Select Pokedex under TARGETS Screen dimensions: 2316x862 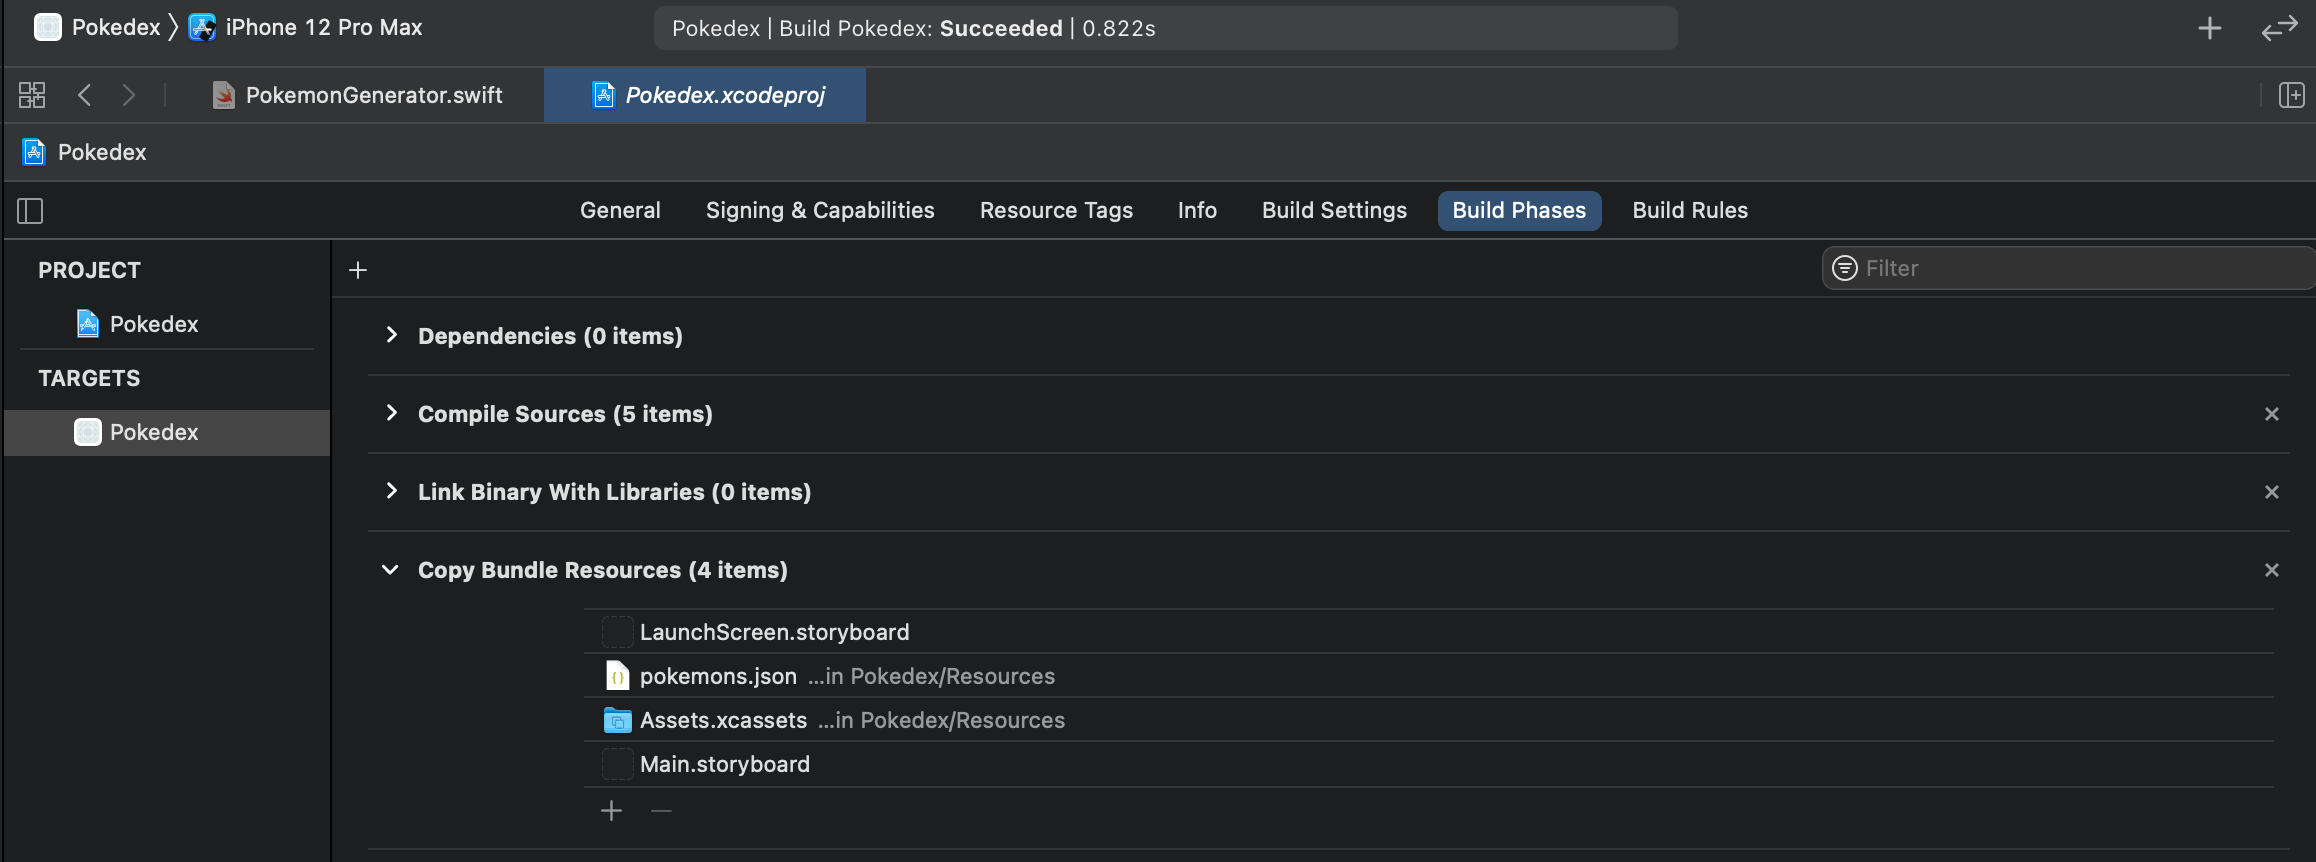tap(167, 432)
